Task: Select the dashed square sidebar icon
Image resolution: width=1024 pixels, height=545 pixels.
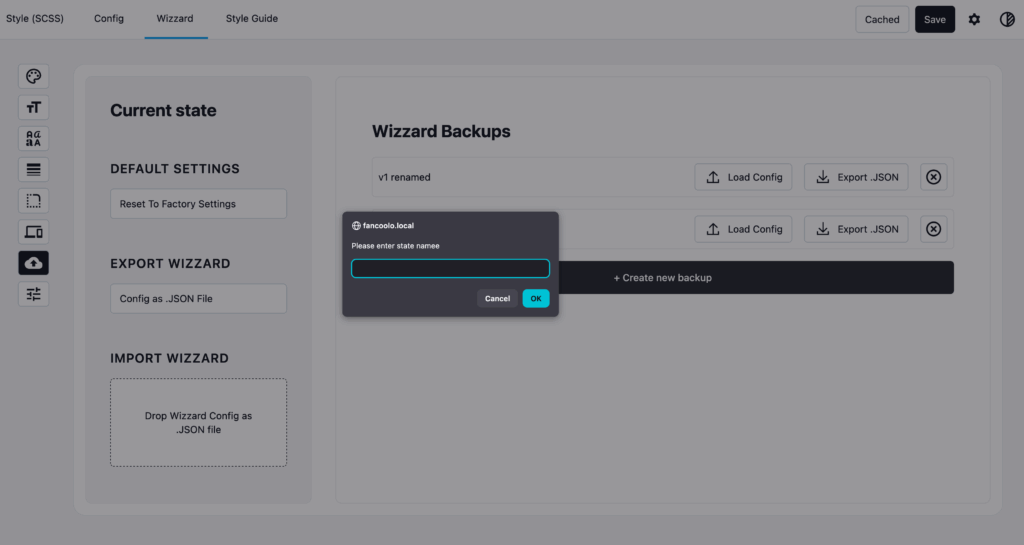Action: tap(33, 201)
